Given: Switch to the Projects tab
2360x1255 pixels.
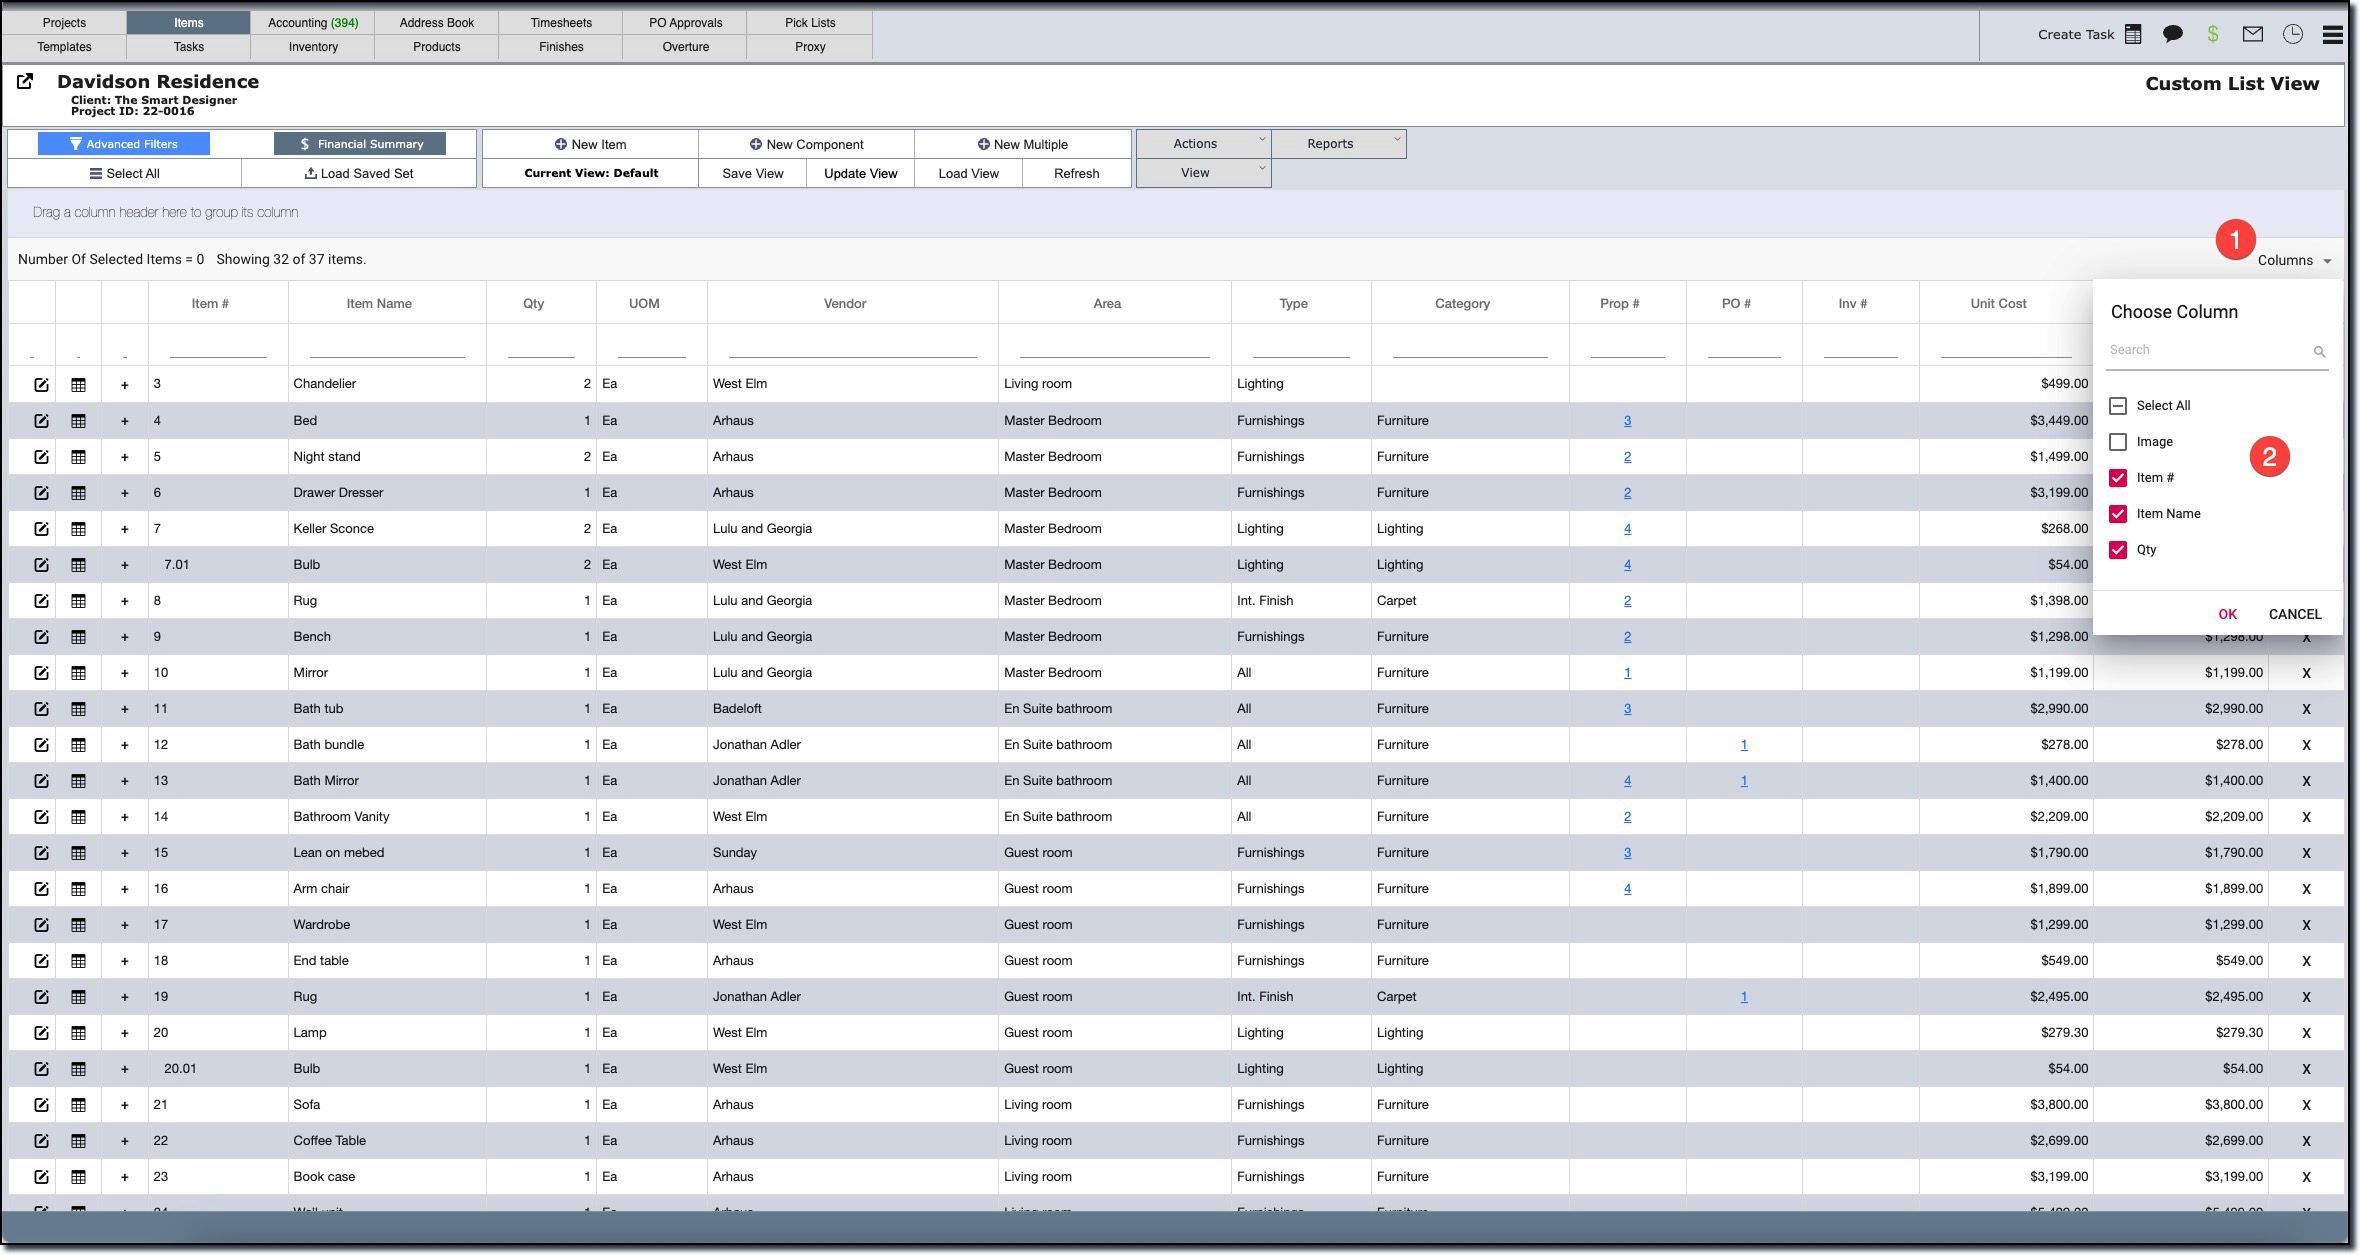Looking at the screenshot, I should coord(64,22).
